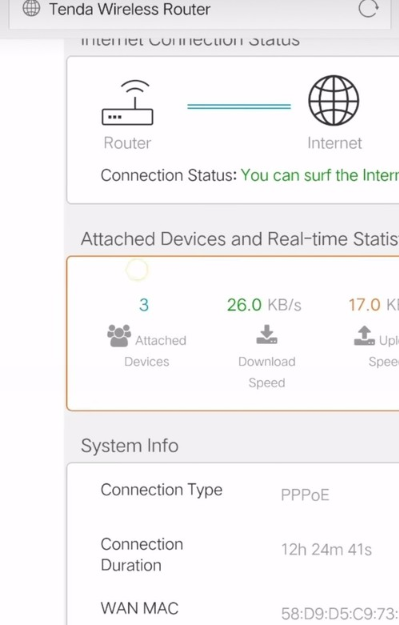399x625 pixels.
Task: Click the connection duration 12h 24m 41s
Action: point(326,550)
